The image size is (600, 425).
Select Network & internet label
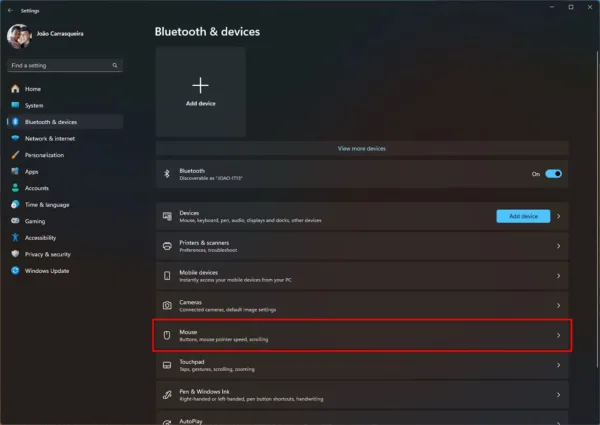click(x=50, y=138)
